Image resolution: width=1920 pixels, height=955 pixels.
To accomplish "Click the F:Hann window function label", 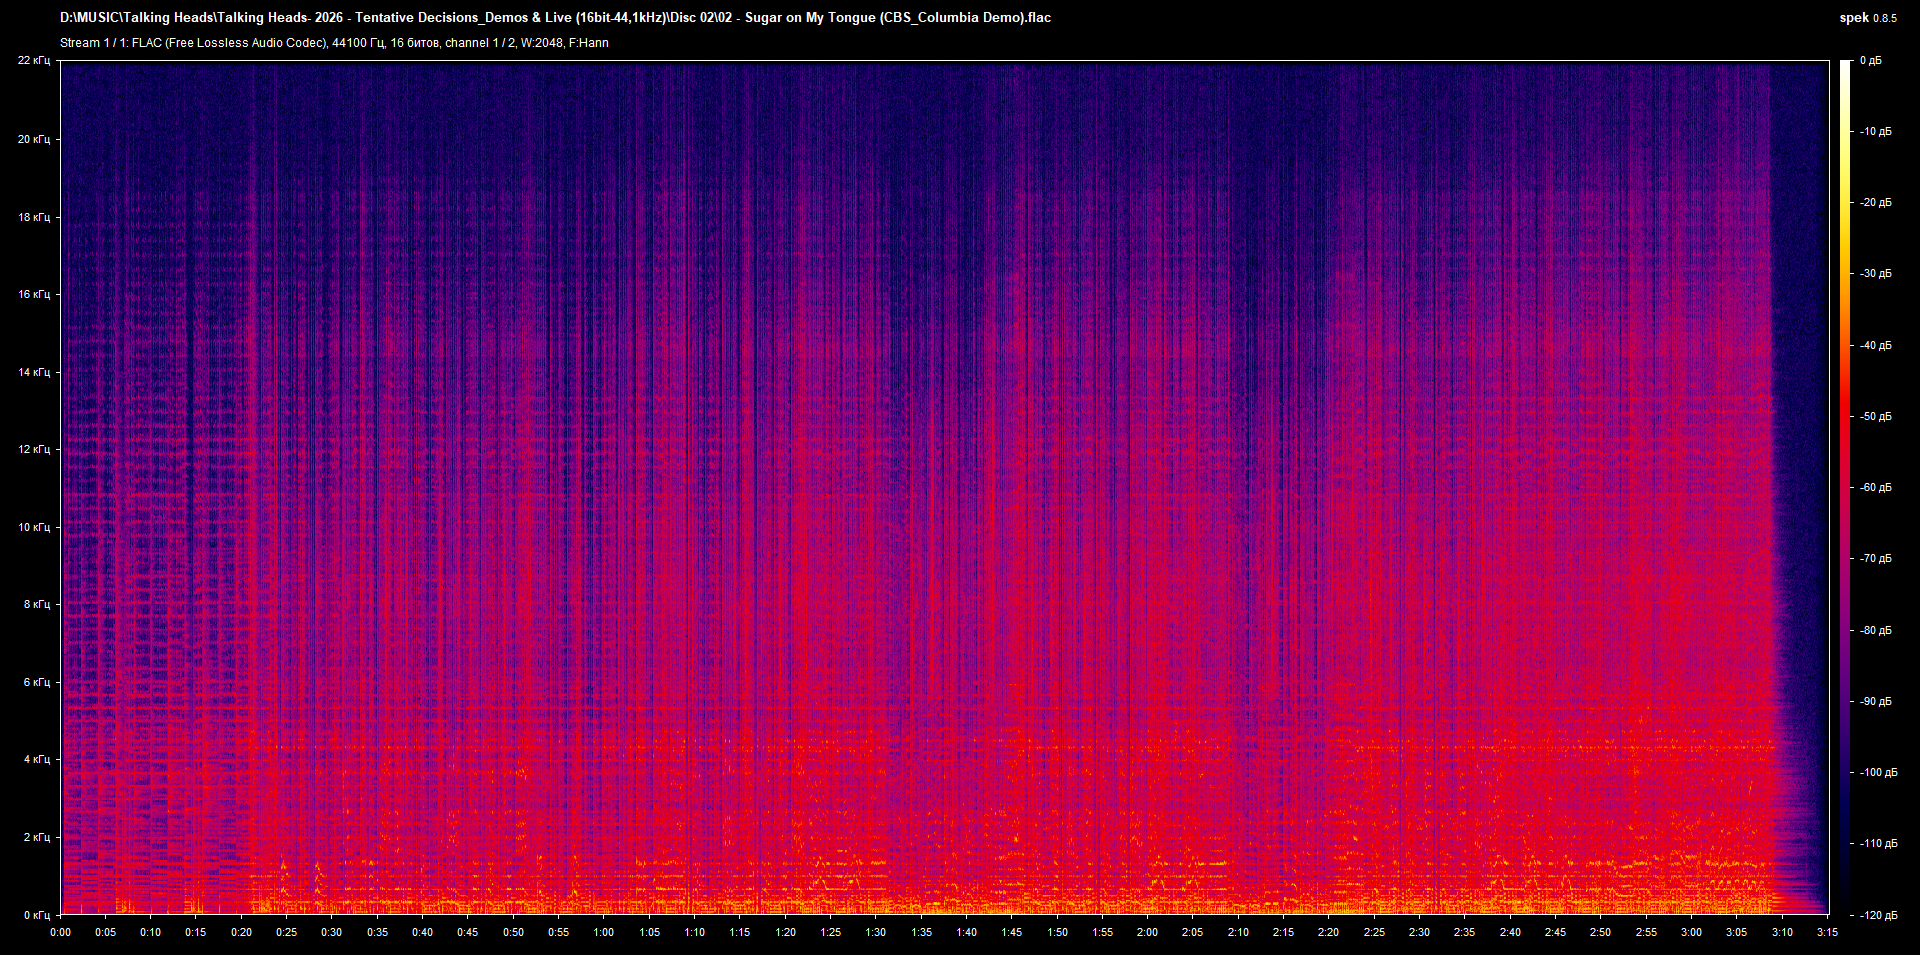I will (589, 43).
